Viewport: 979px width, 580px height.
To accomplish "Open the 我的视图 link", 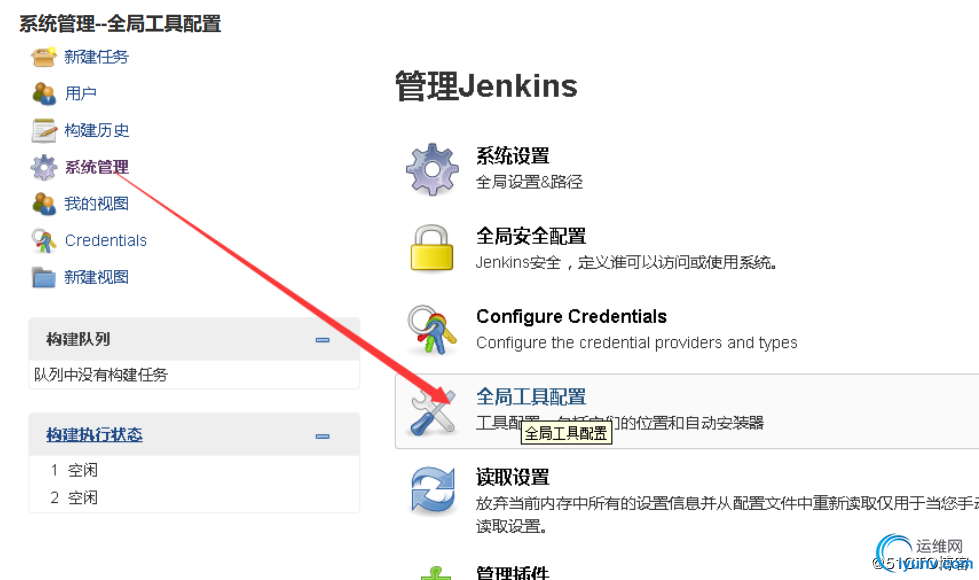I will point(97,204).
